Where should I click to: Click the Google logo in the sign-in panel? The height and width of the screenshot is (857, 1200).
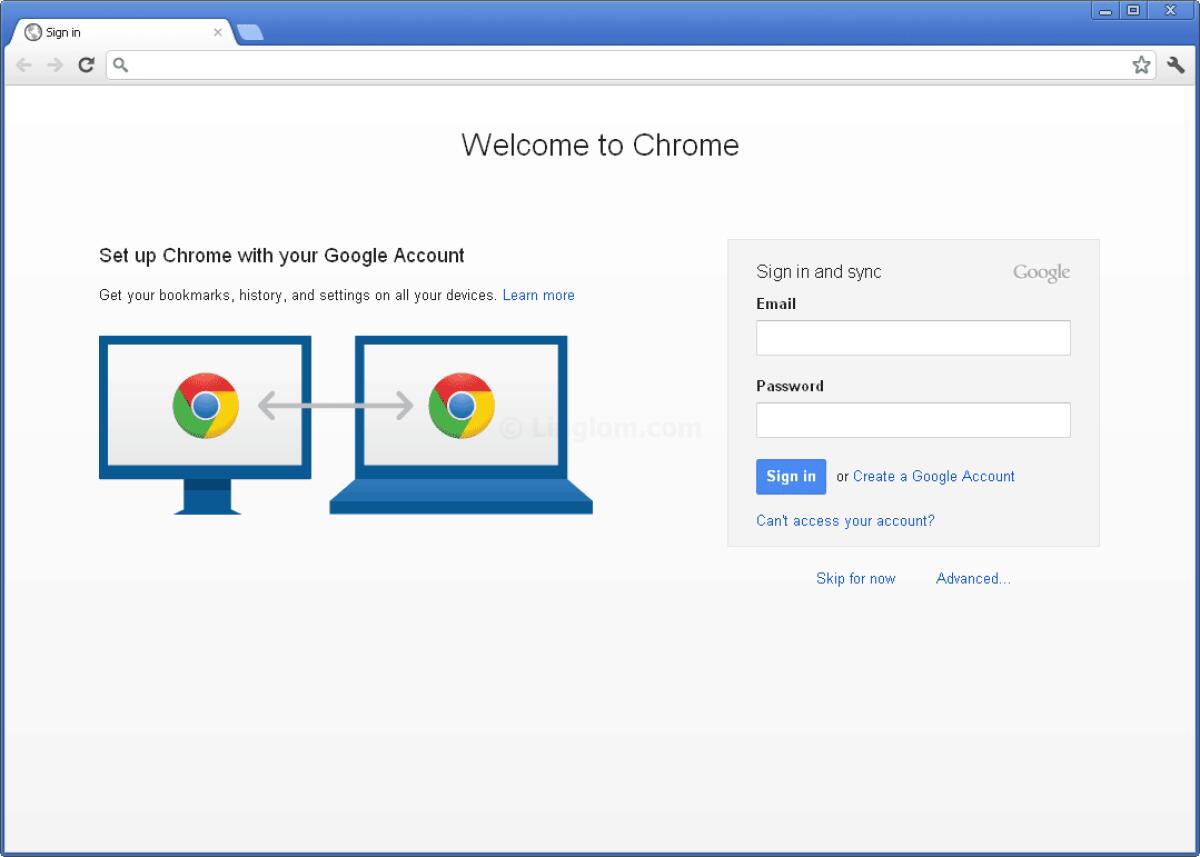point(1041,271)
